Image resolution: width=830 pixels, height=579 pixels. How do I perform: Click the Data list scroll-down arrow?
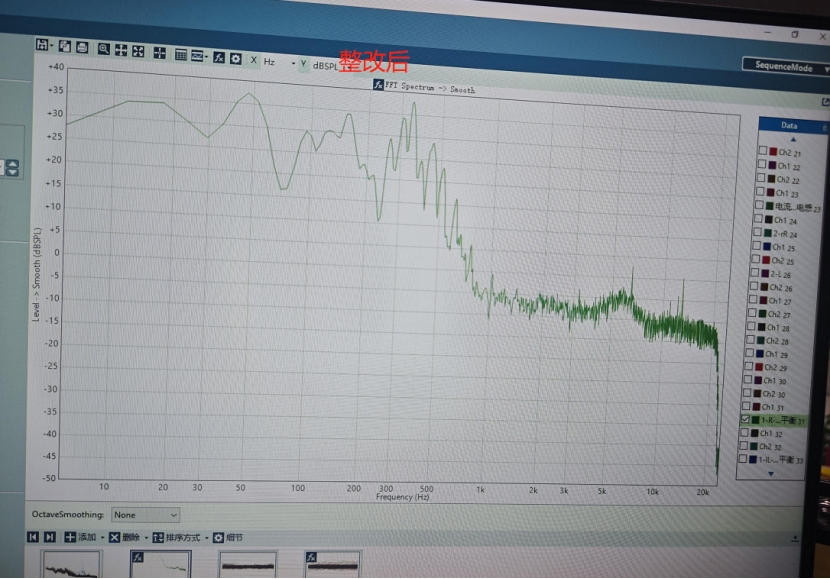tap(771, 474)
